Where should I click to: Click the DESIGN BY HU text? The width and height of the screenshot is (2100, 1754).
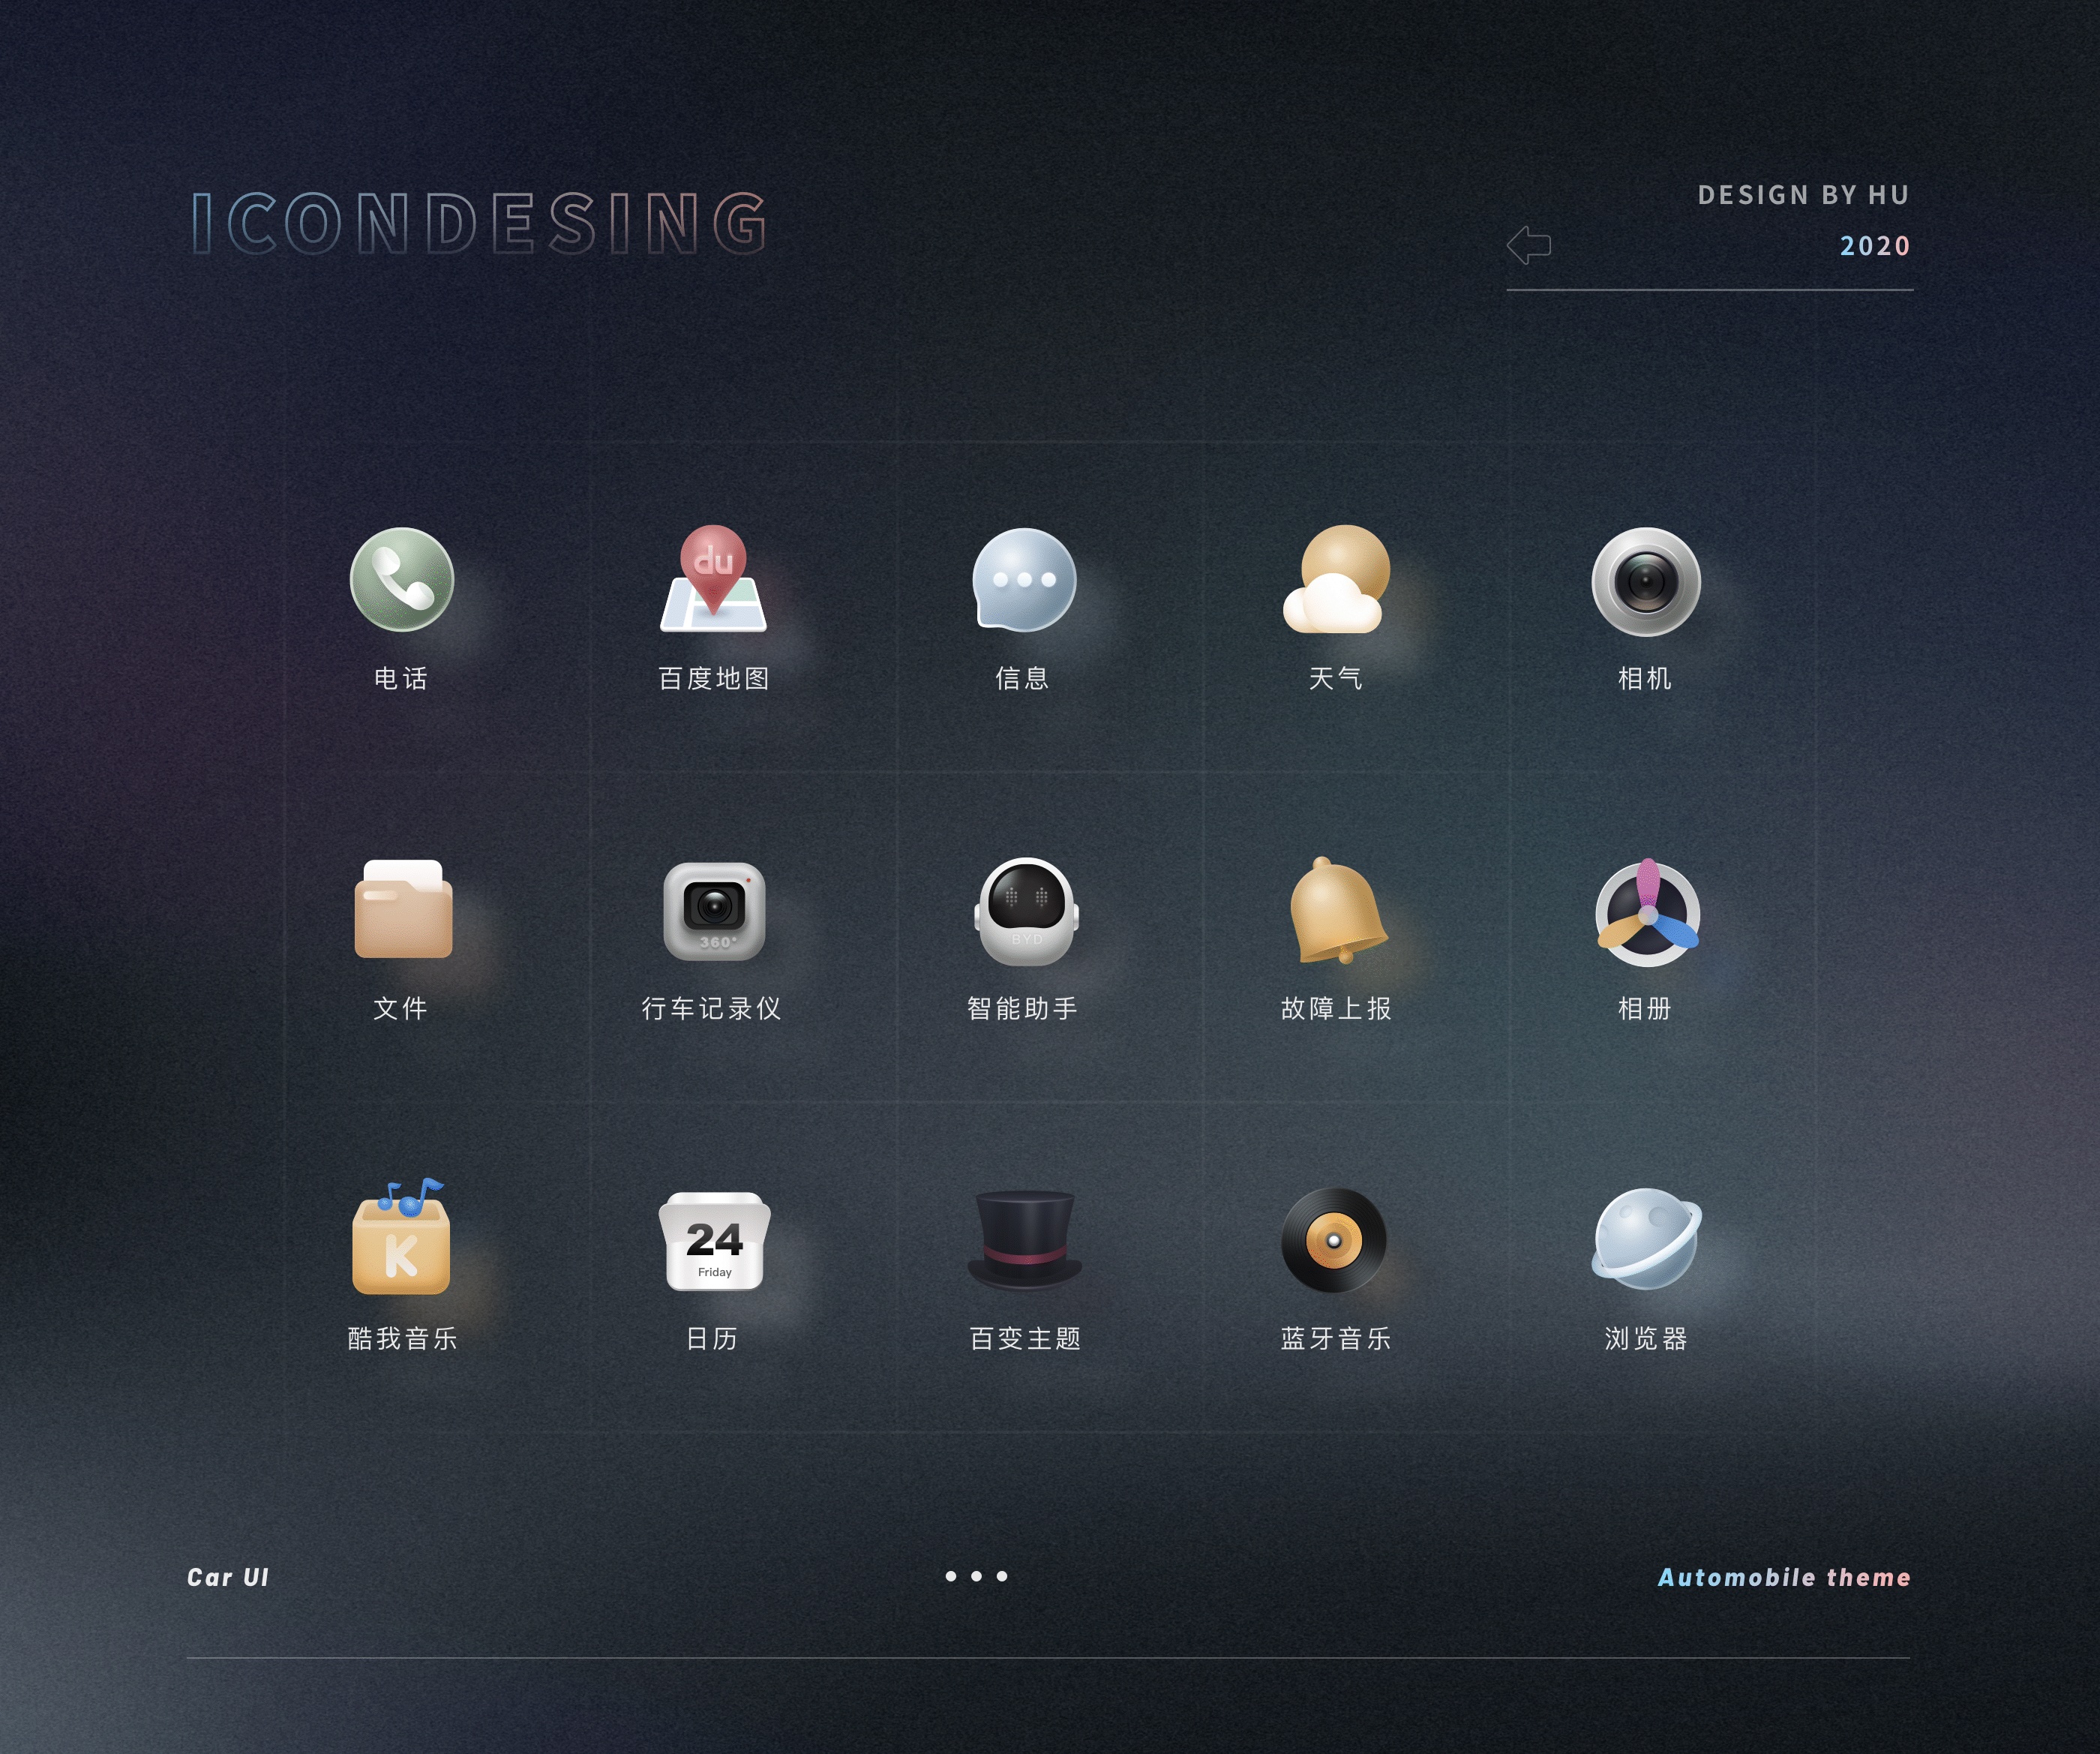(1803, 195)
